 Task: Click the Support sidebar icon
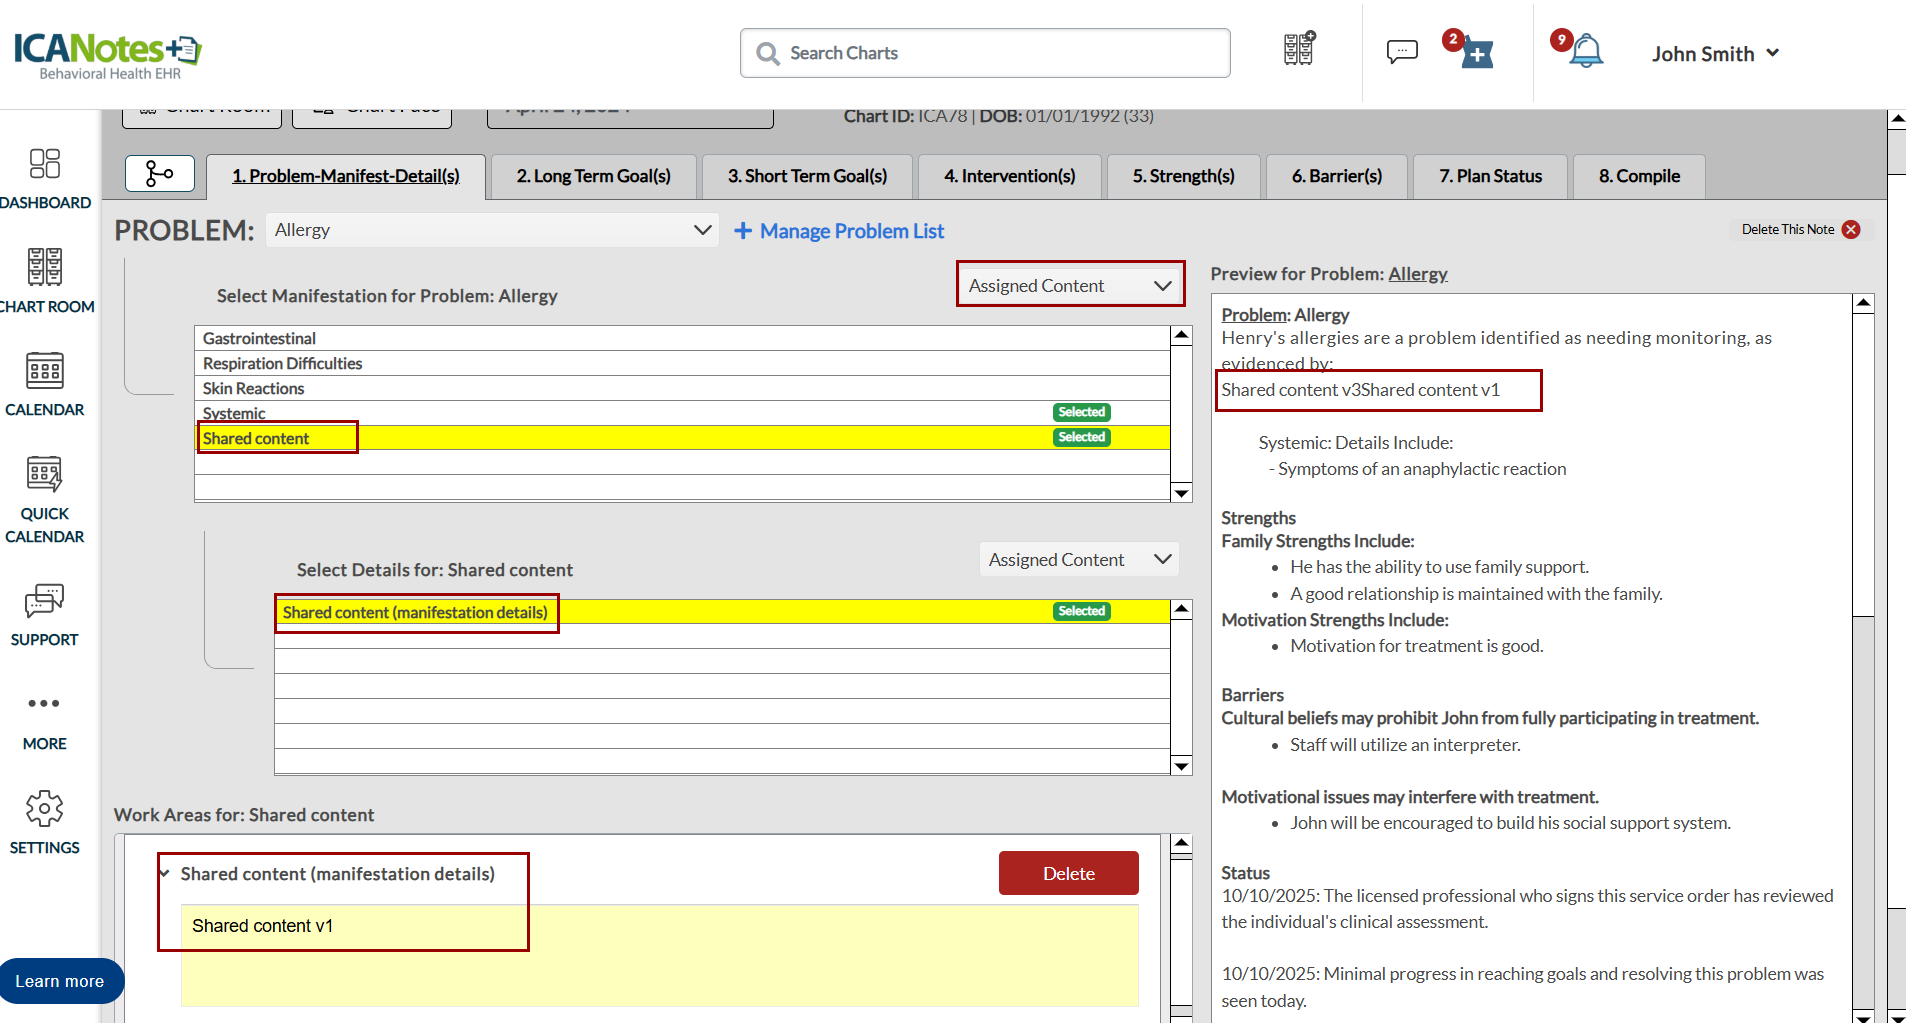(45, 602)
